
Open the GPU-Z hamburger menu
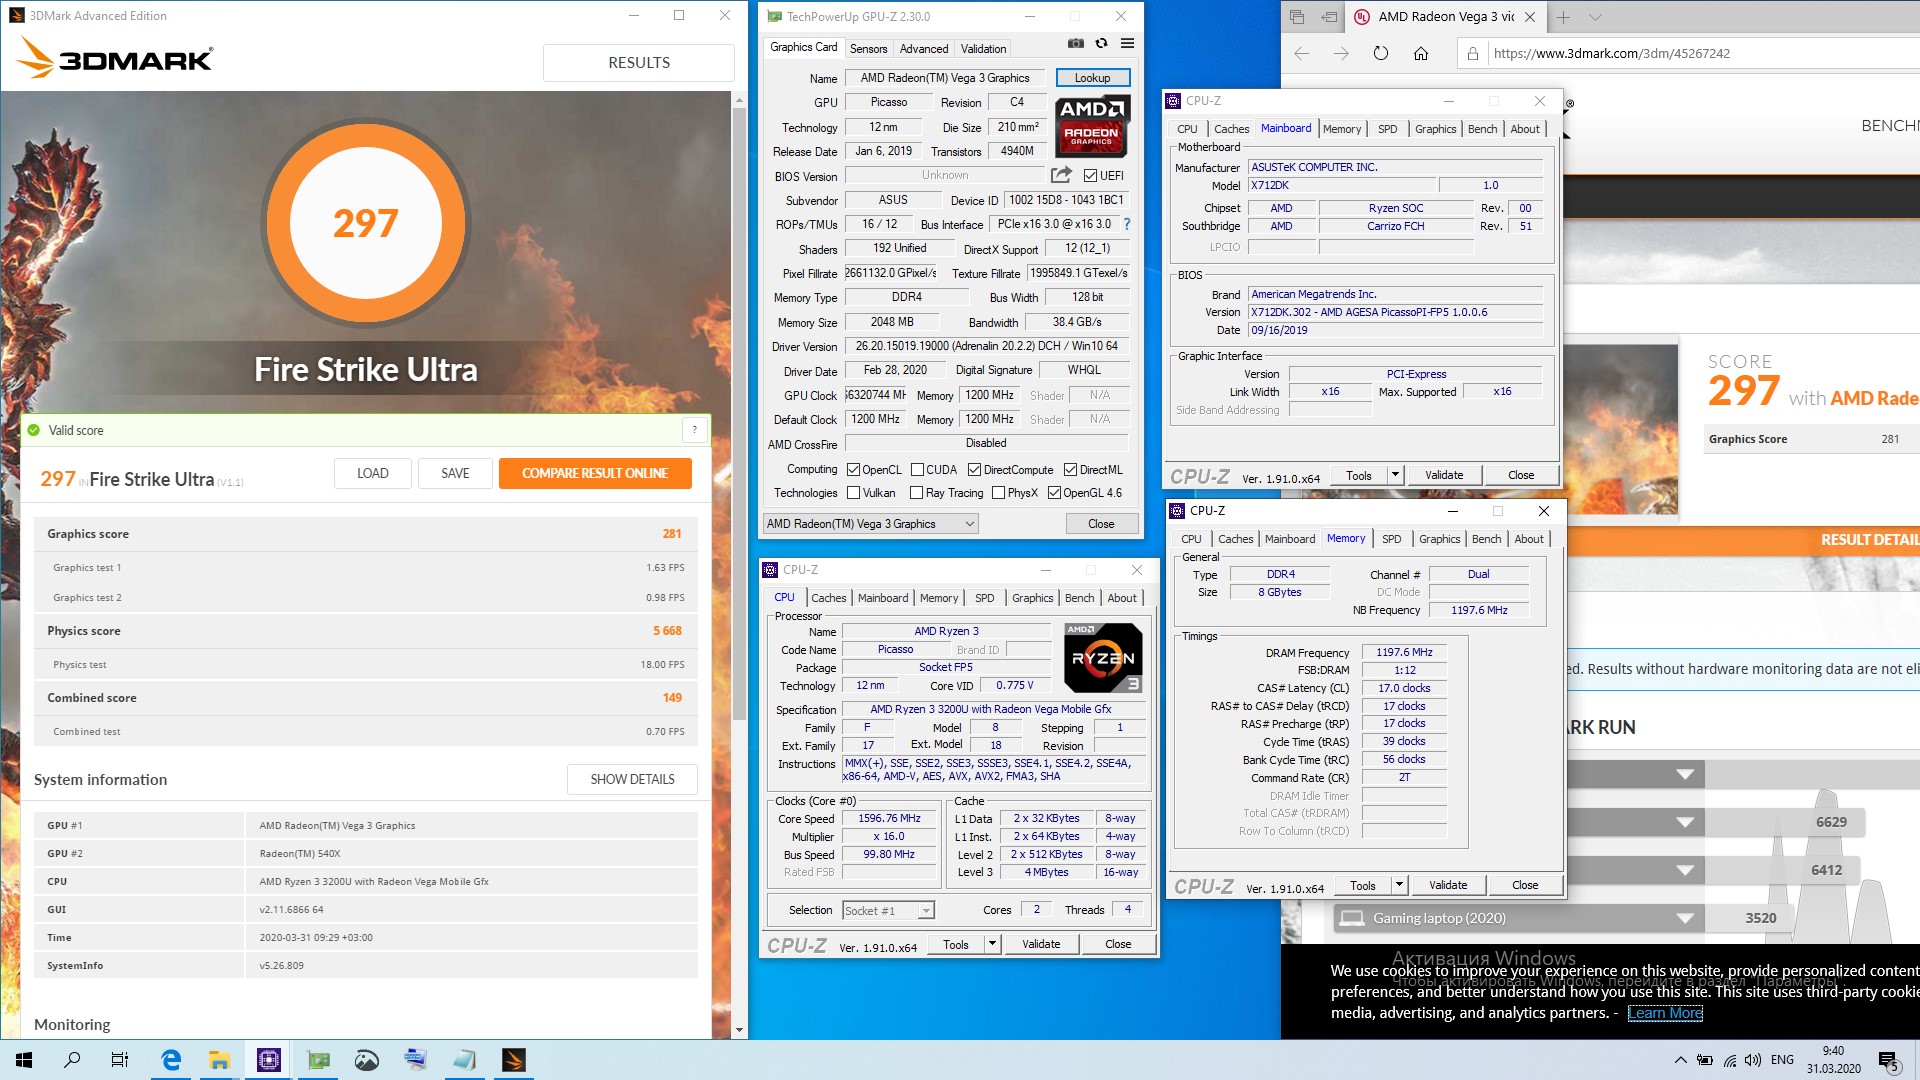[x=1127, y=44]
